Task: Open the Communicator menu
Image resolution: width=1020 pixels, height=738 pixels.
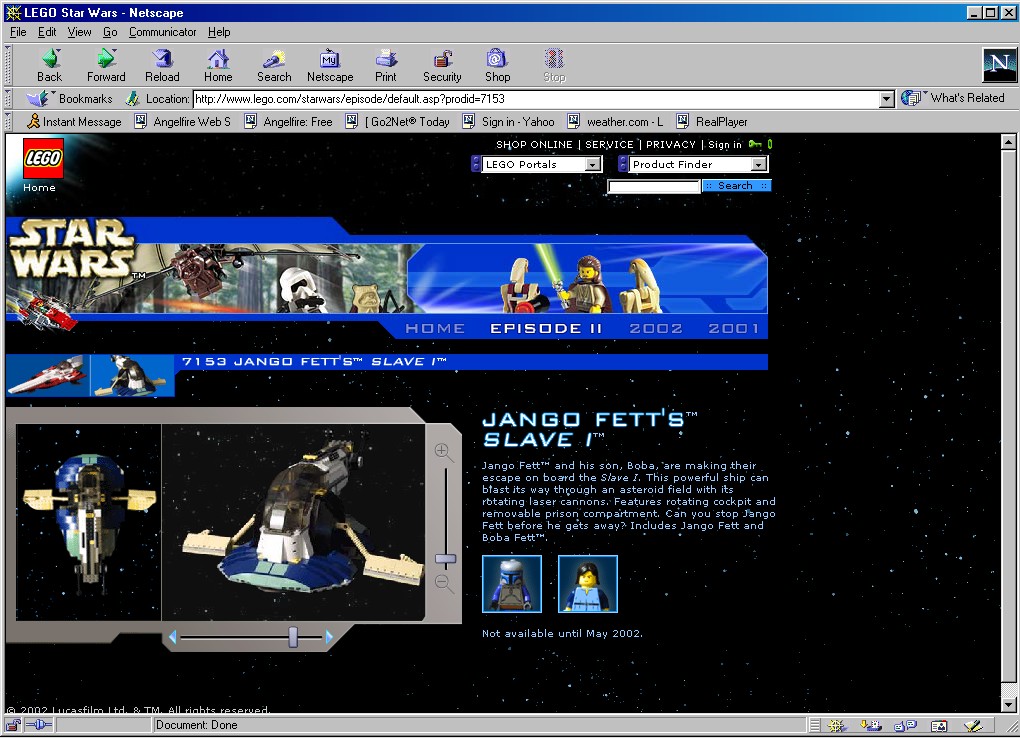Action: [163, 32]
